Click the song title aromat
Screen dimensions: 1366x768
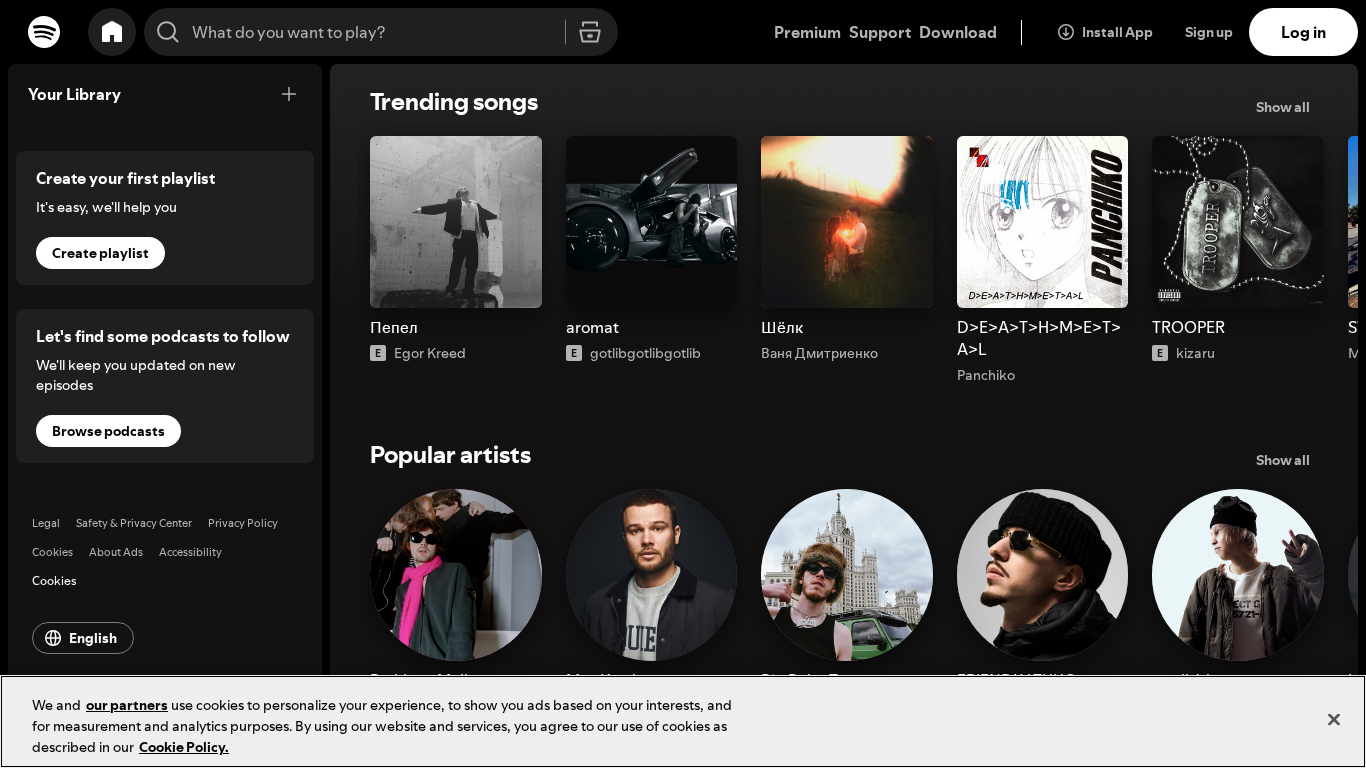pyautogui.click(x=592, y=327)
